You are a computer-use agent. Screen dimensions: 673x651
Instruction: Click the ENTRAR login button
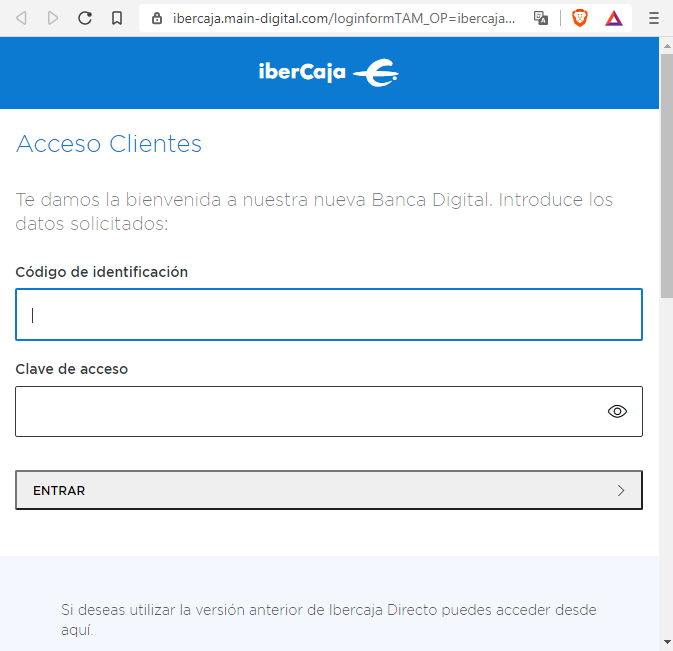coord(328,490)
